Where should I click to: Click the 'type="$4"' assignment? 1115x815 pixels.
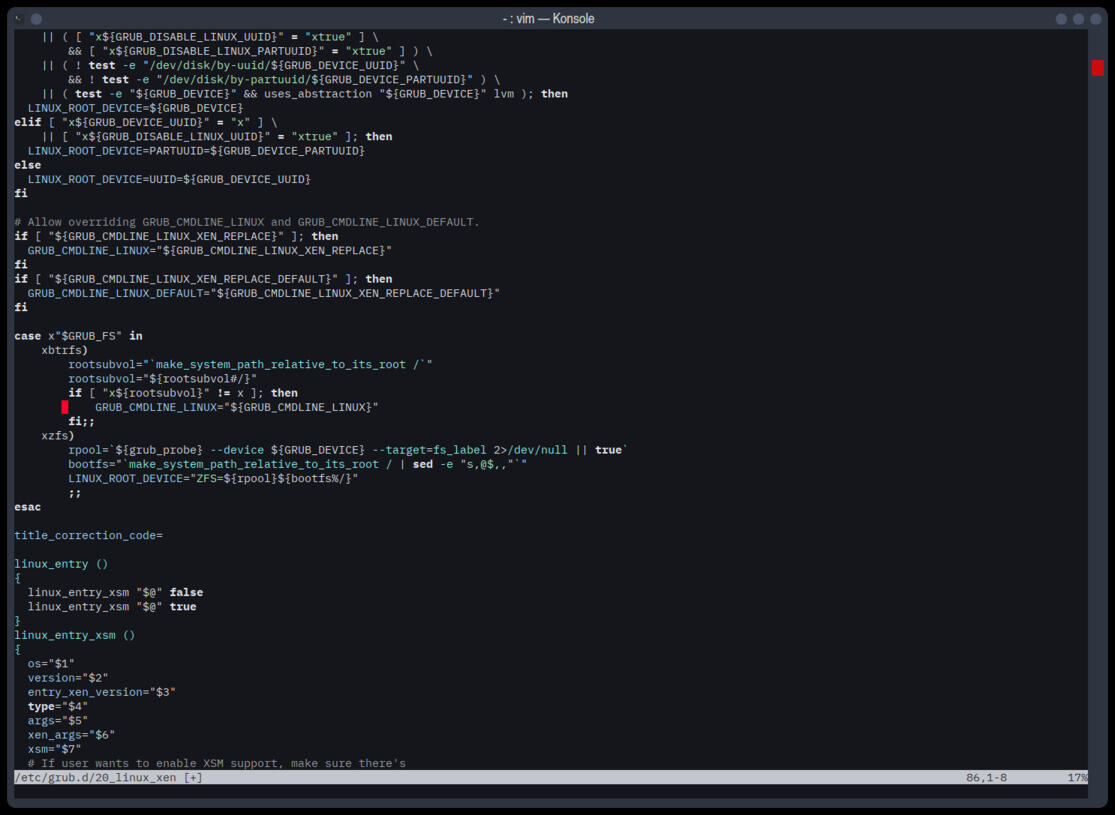[x=58, y=705]
